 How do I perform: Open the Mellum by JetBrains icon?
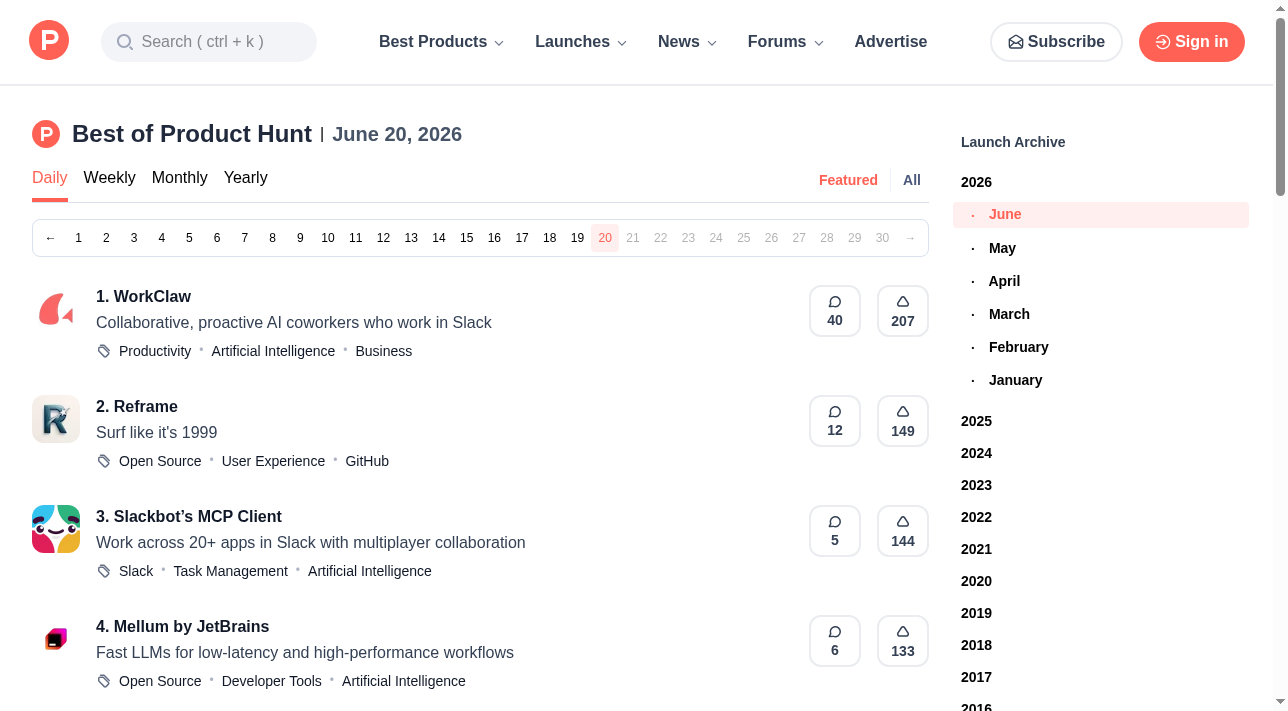[56, 640]
